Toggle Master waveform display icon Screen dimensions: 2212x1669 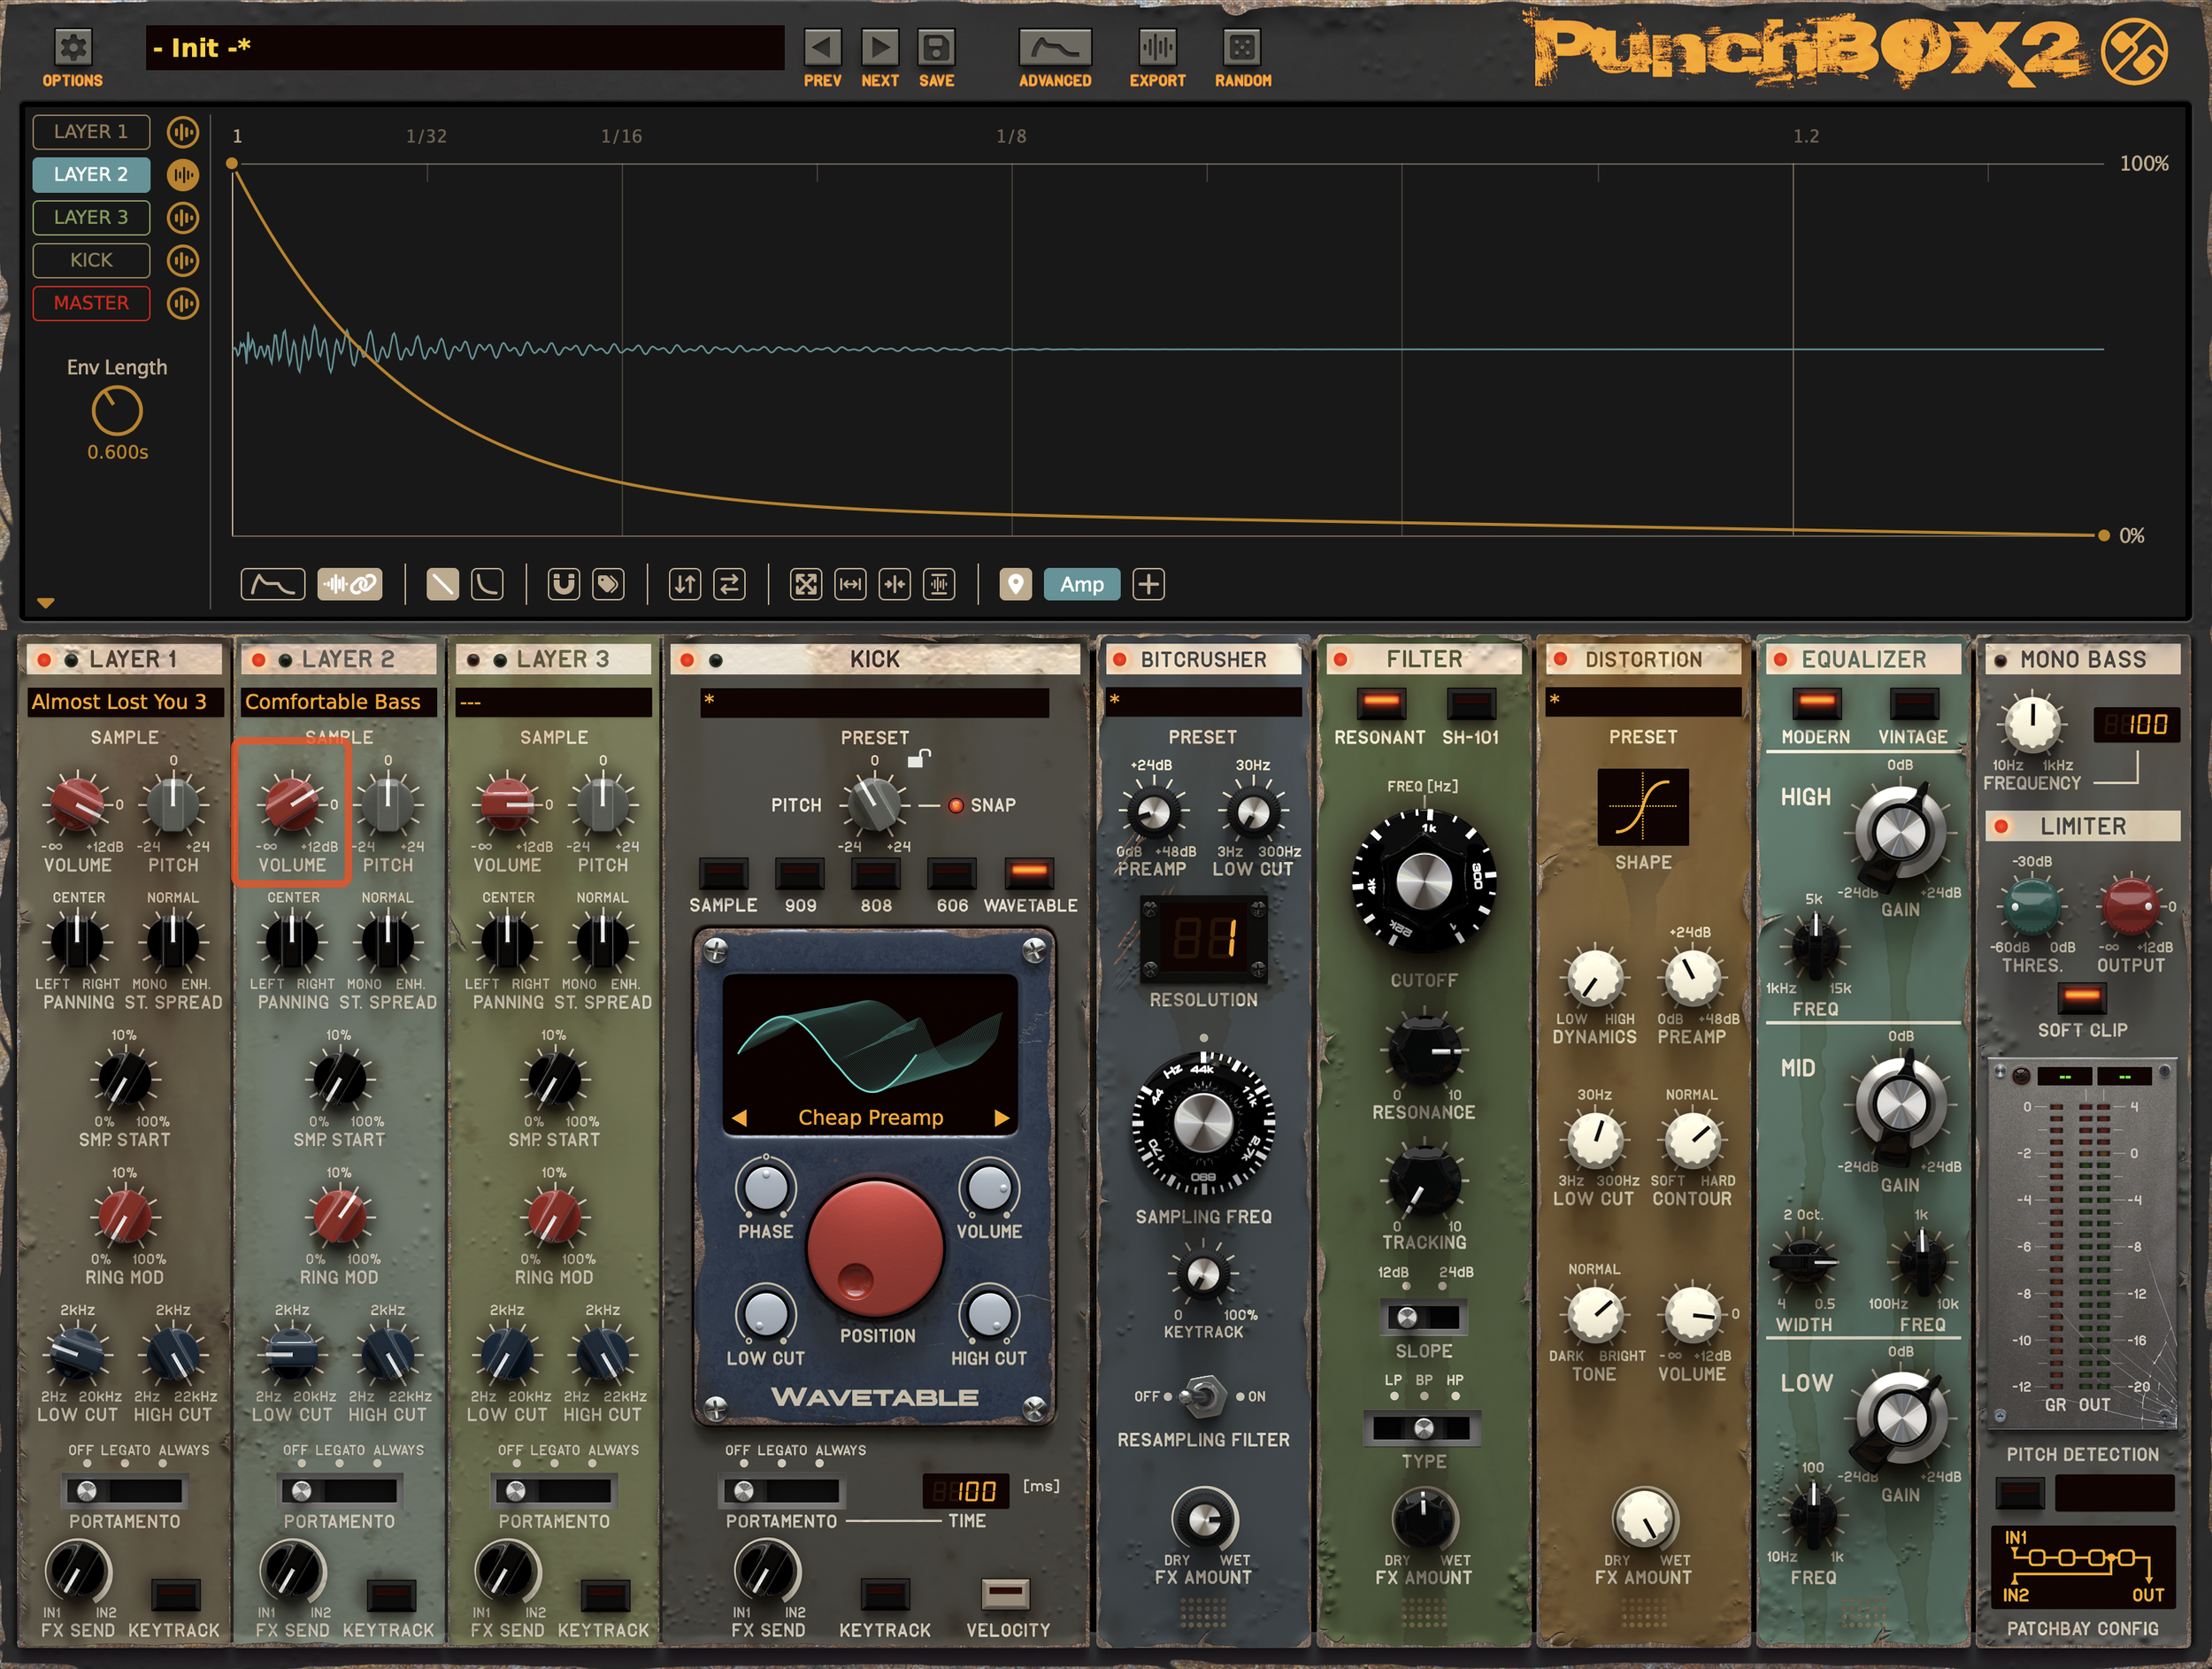point(183,304)
